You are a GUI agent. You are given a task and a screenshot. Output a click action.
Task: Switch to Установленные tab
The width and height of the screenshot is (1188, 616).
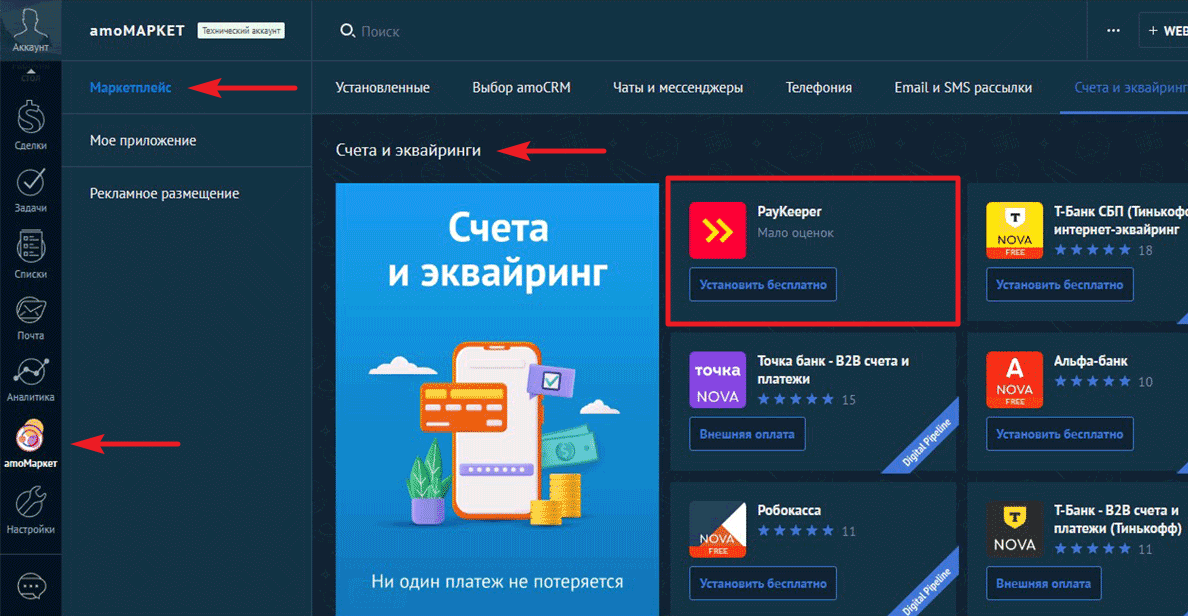point(382,87)
